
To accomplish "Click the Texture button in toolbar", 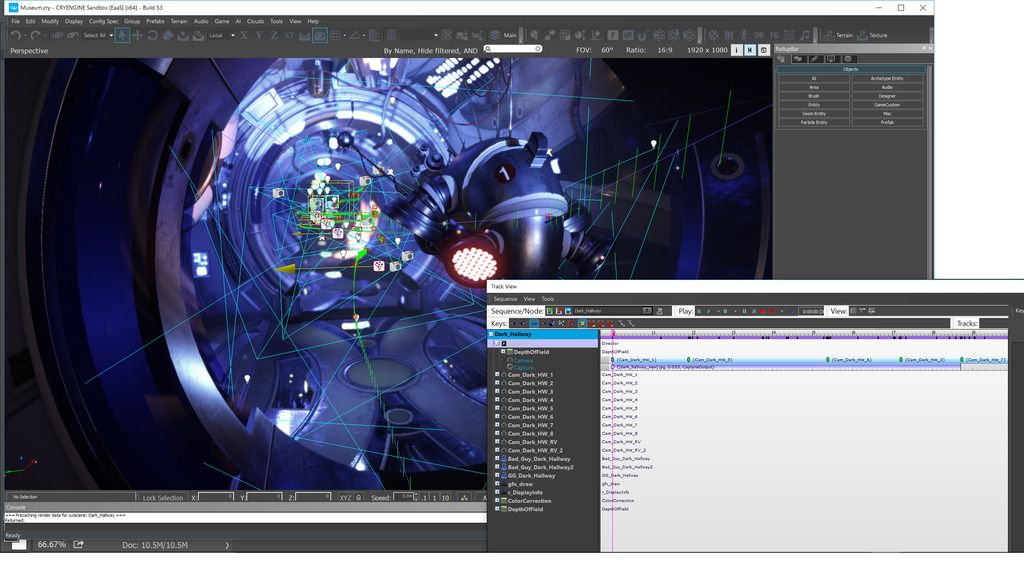I will click(872, 35).
